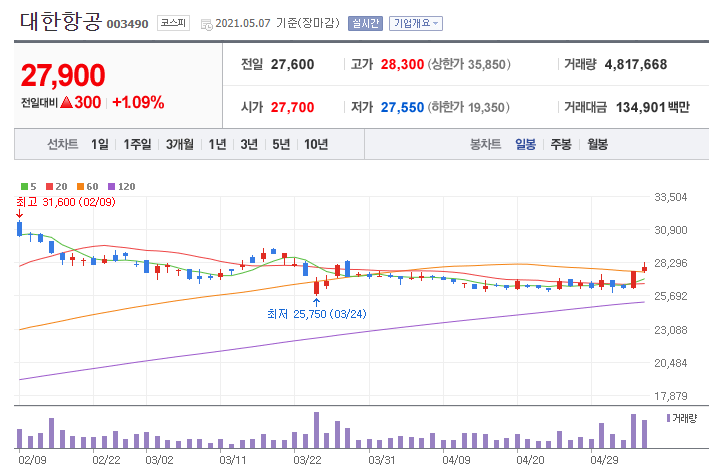This screenshot has height=472, width=709.
Task: Click the 최고 31,600 (02/09) high marker
Action: pos(66,202)
